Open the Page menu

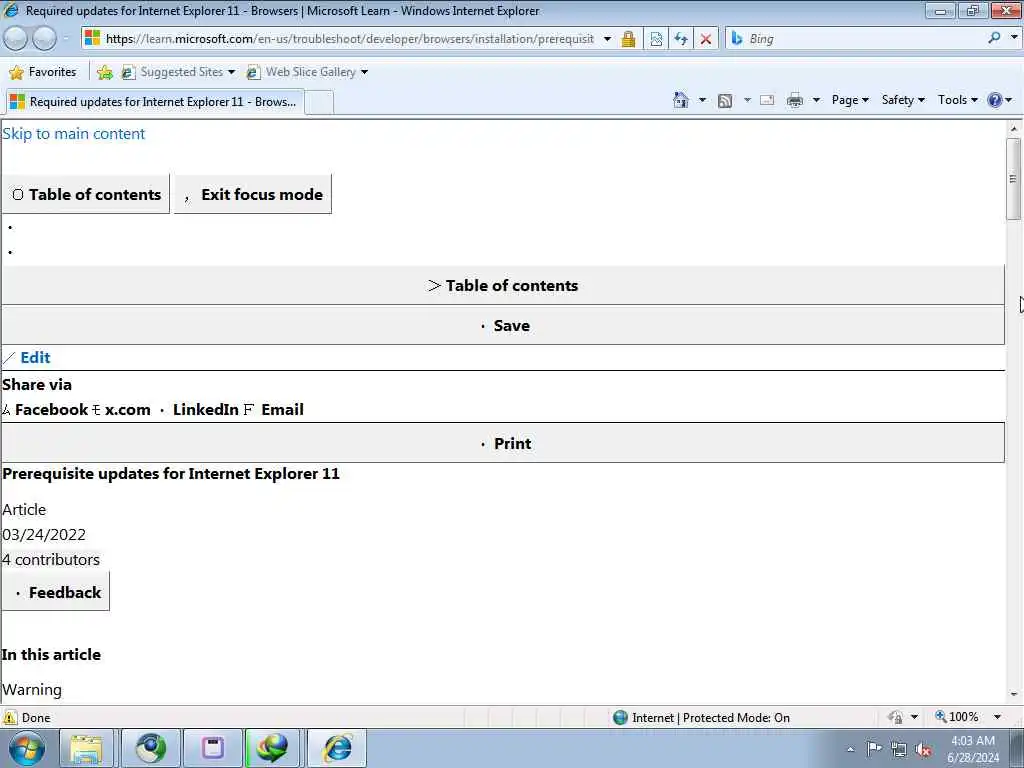coord(850,100)
